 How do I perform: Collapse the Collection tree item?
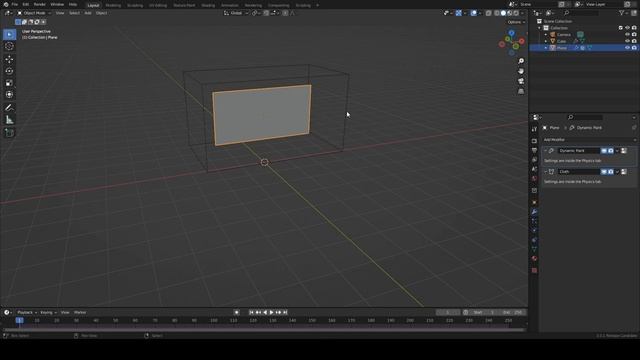(539, 28)
